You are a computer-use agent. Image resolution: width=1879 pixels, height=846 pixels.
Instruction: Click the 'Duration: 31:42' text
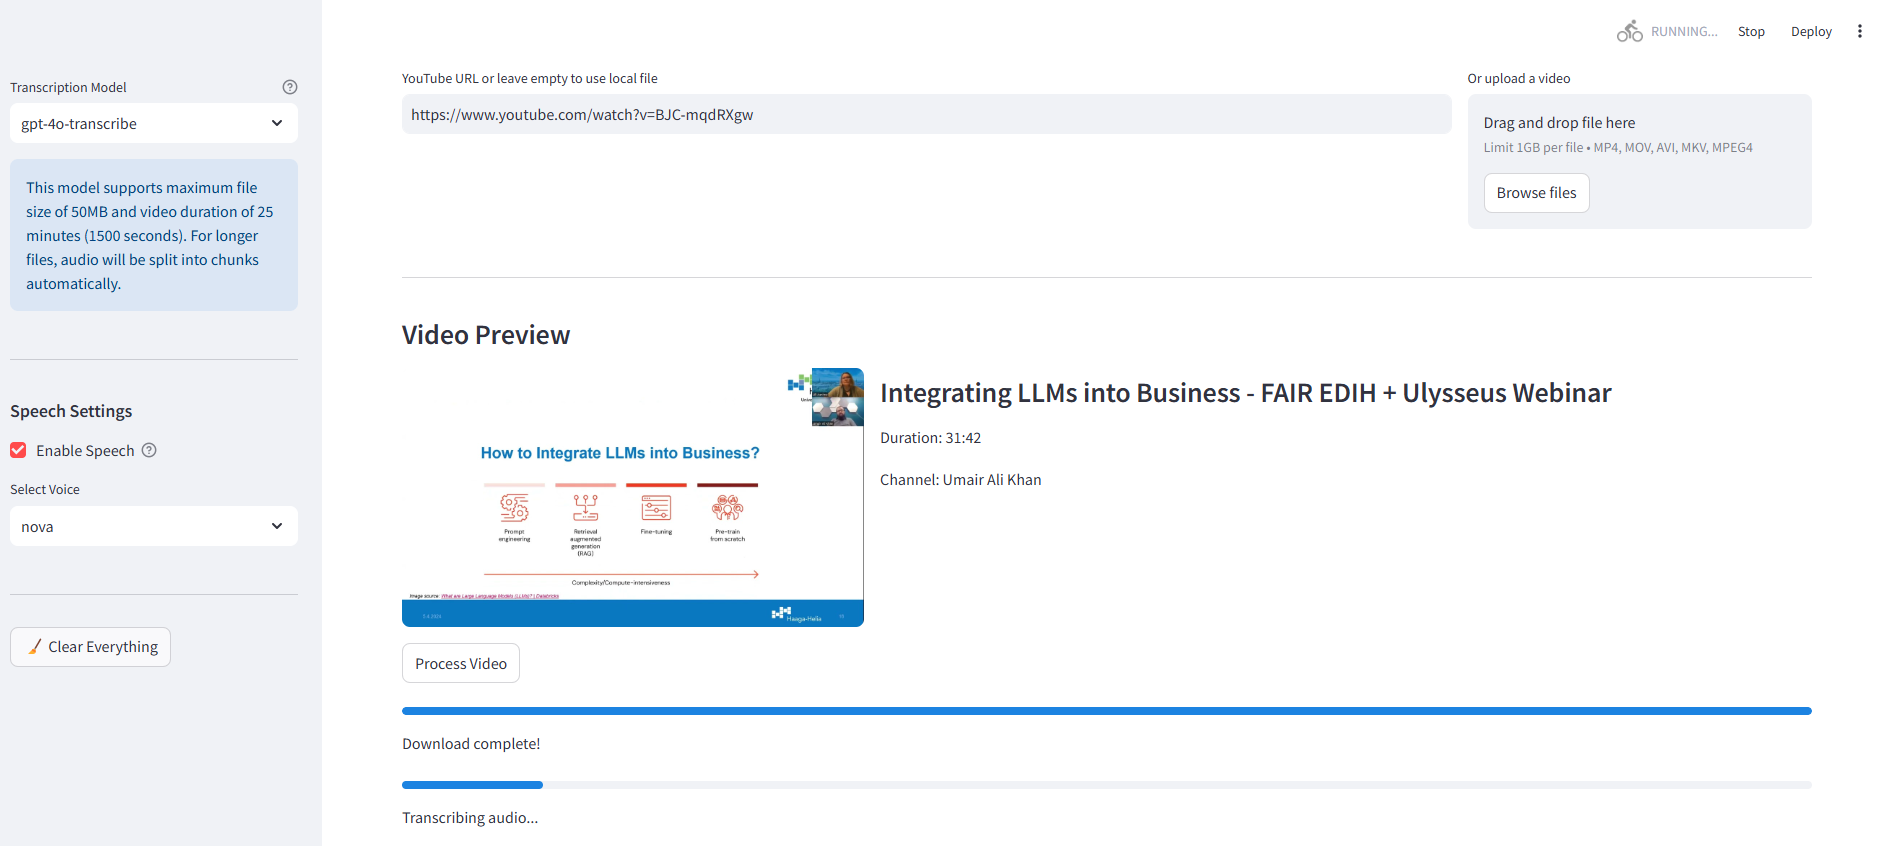[x=930, y=438]
